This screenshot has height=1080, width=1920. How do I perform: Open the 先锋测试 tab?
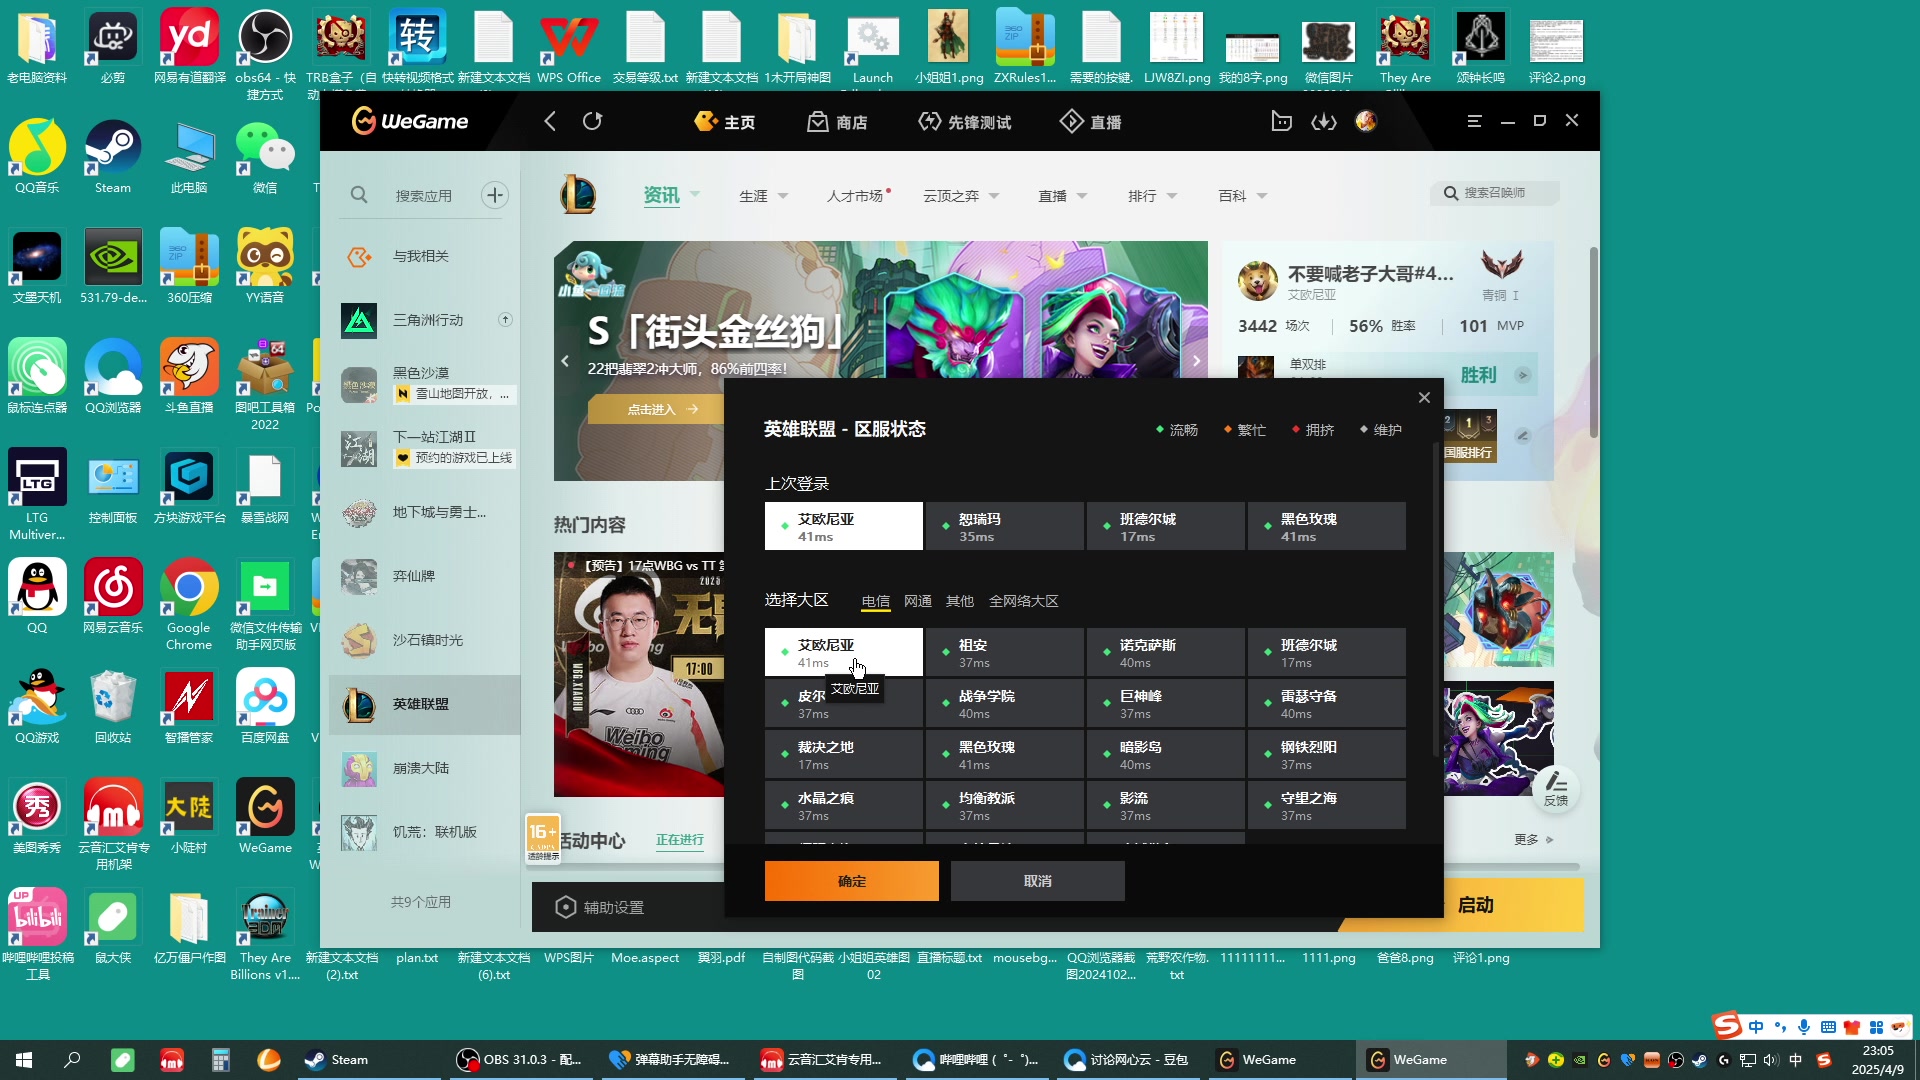[x=965, y=122]
